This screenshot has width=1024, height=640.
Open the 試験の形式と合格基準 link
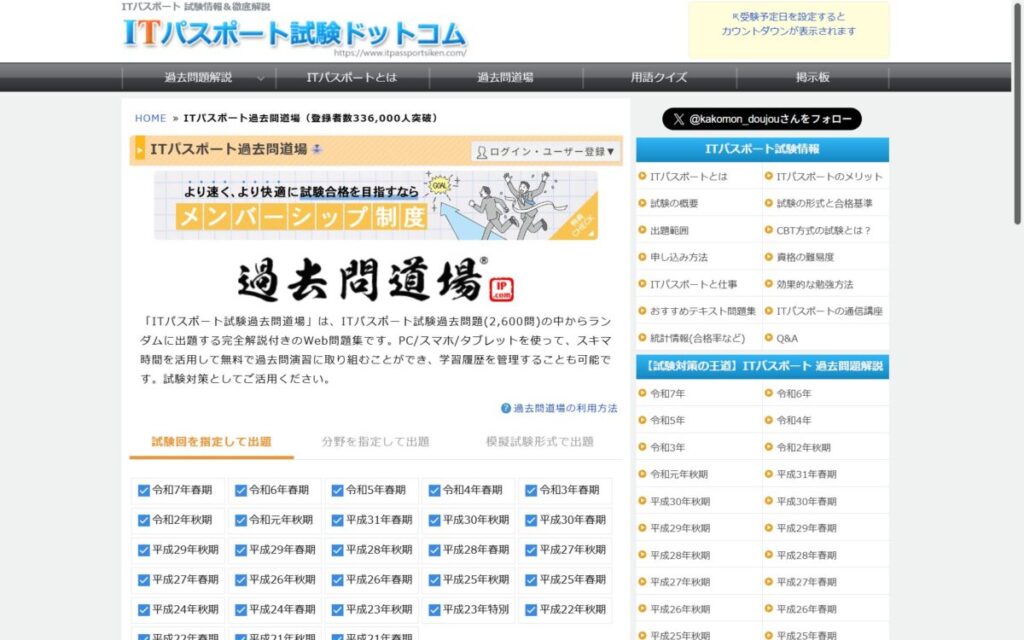(x=824, y=204)
